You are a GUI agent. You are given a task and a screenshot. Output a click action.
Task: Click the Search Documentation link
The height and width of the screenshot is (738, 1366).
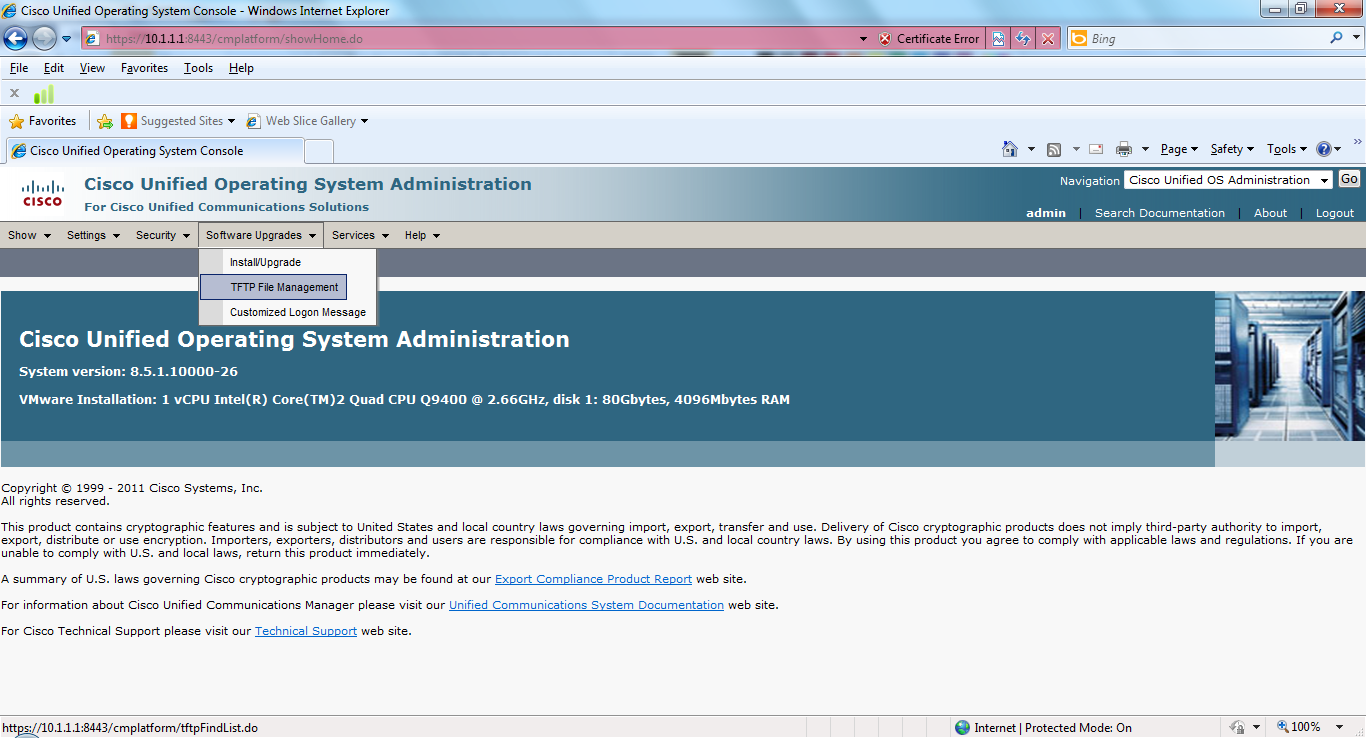1159,213
